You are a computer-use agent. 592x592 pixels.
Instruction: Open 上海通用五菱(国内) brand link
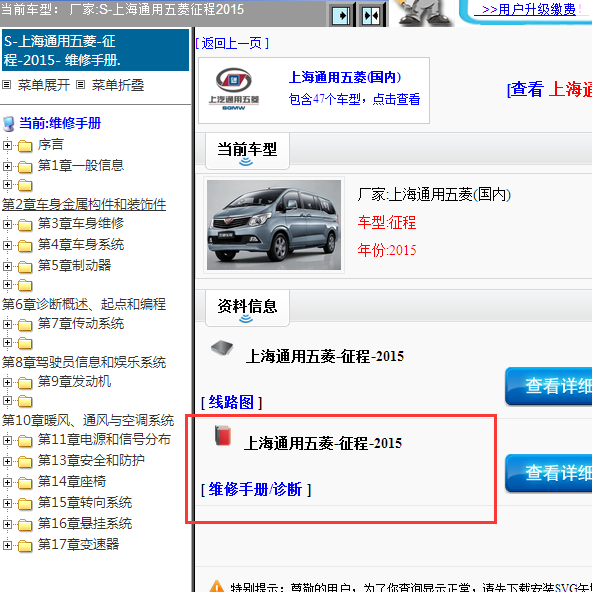click(x=345, y=77)
